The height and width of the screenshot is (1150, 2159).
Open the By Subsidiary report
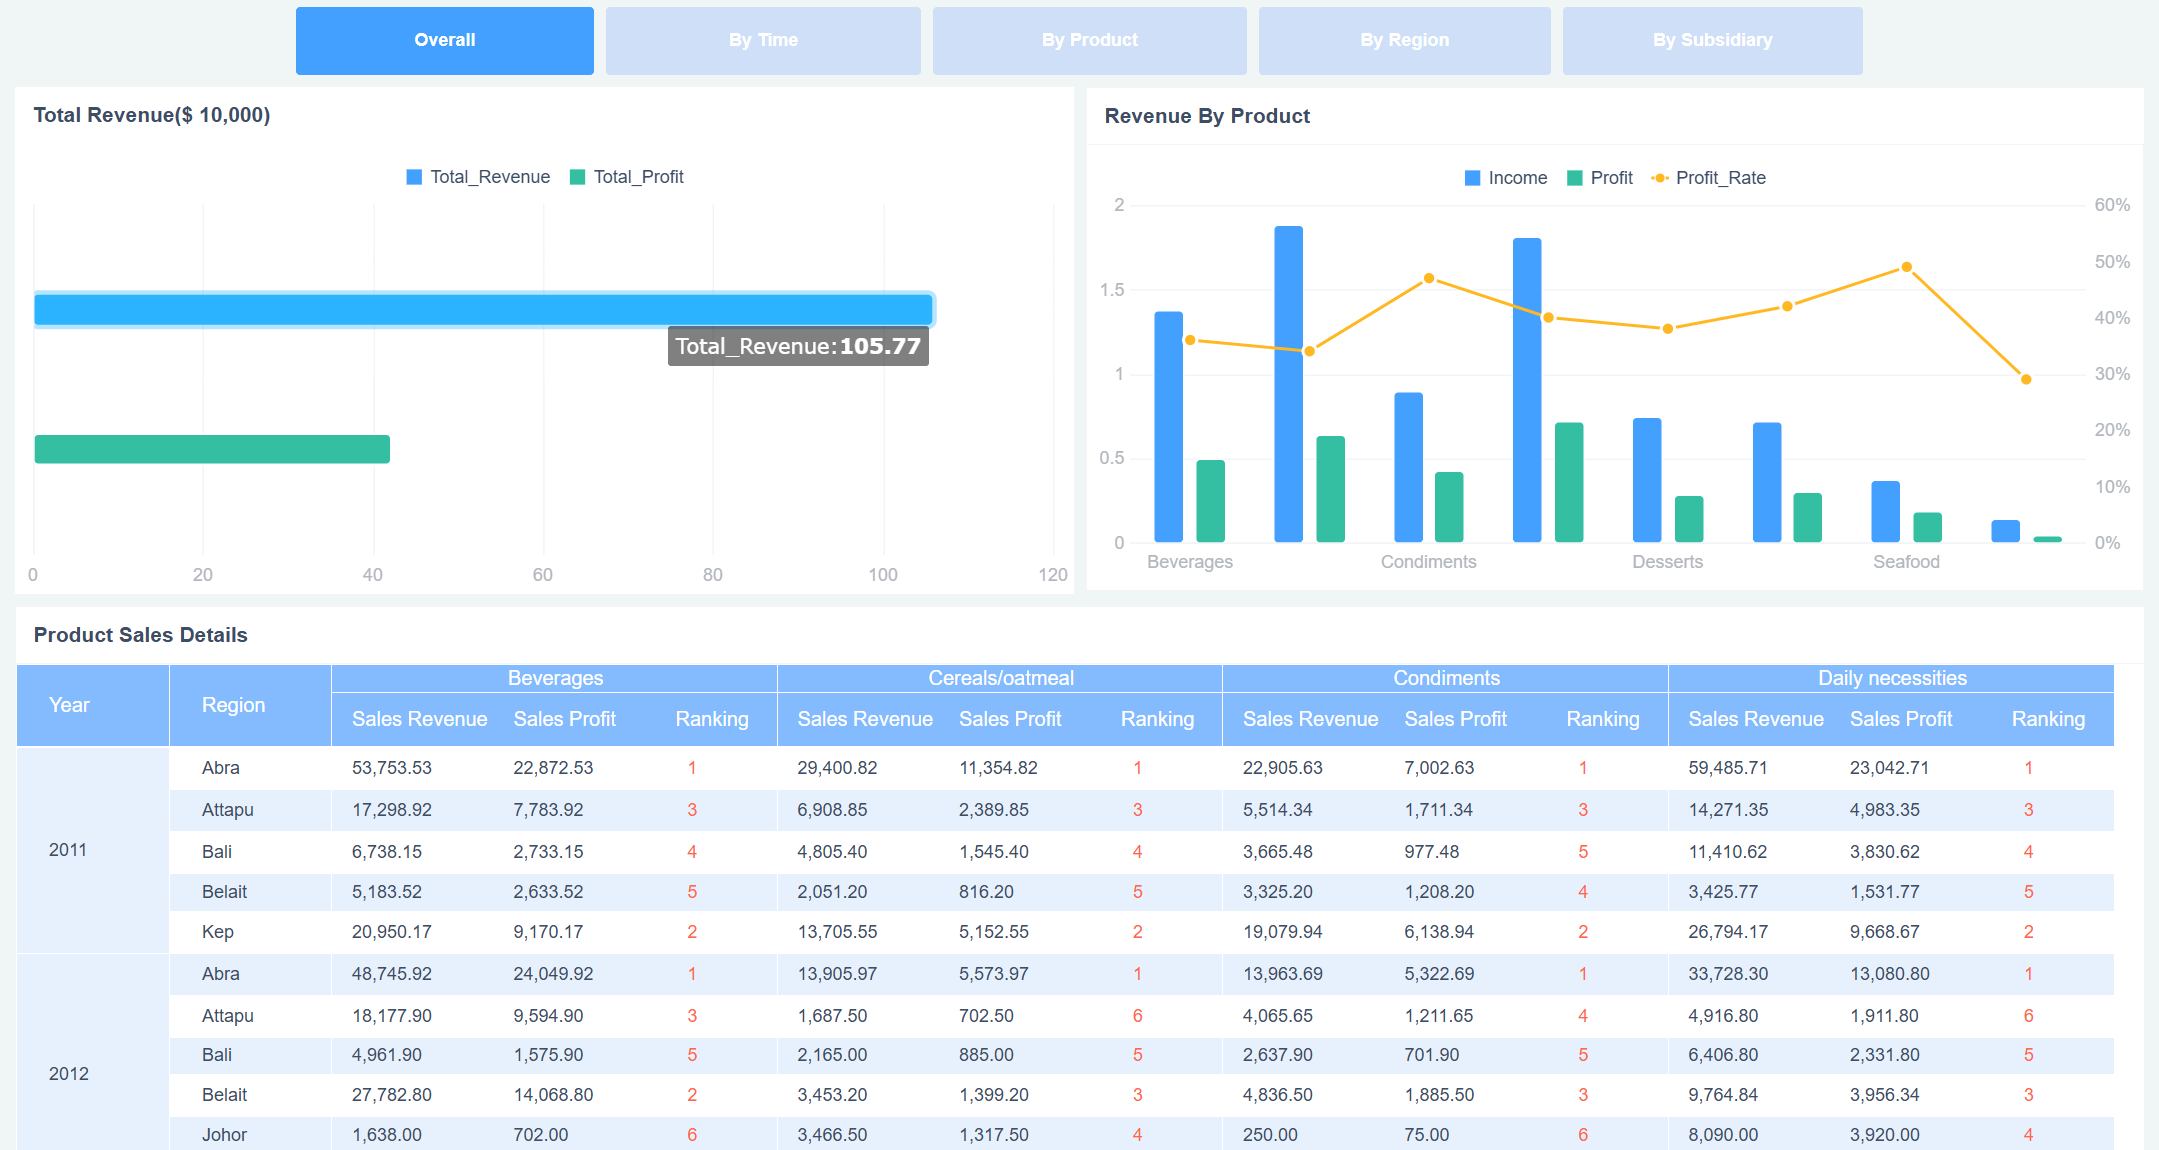point(1711,40)
